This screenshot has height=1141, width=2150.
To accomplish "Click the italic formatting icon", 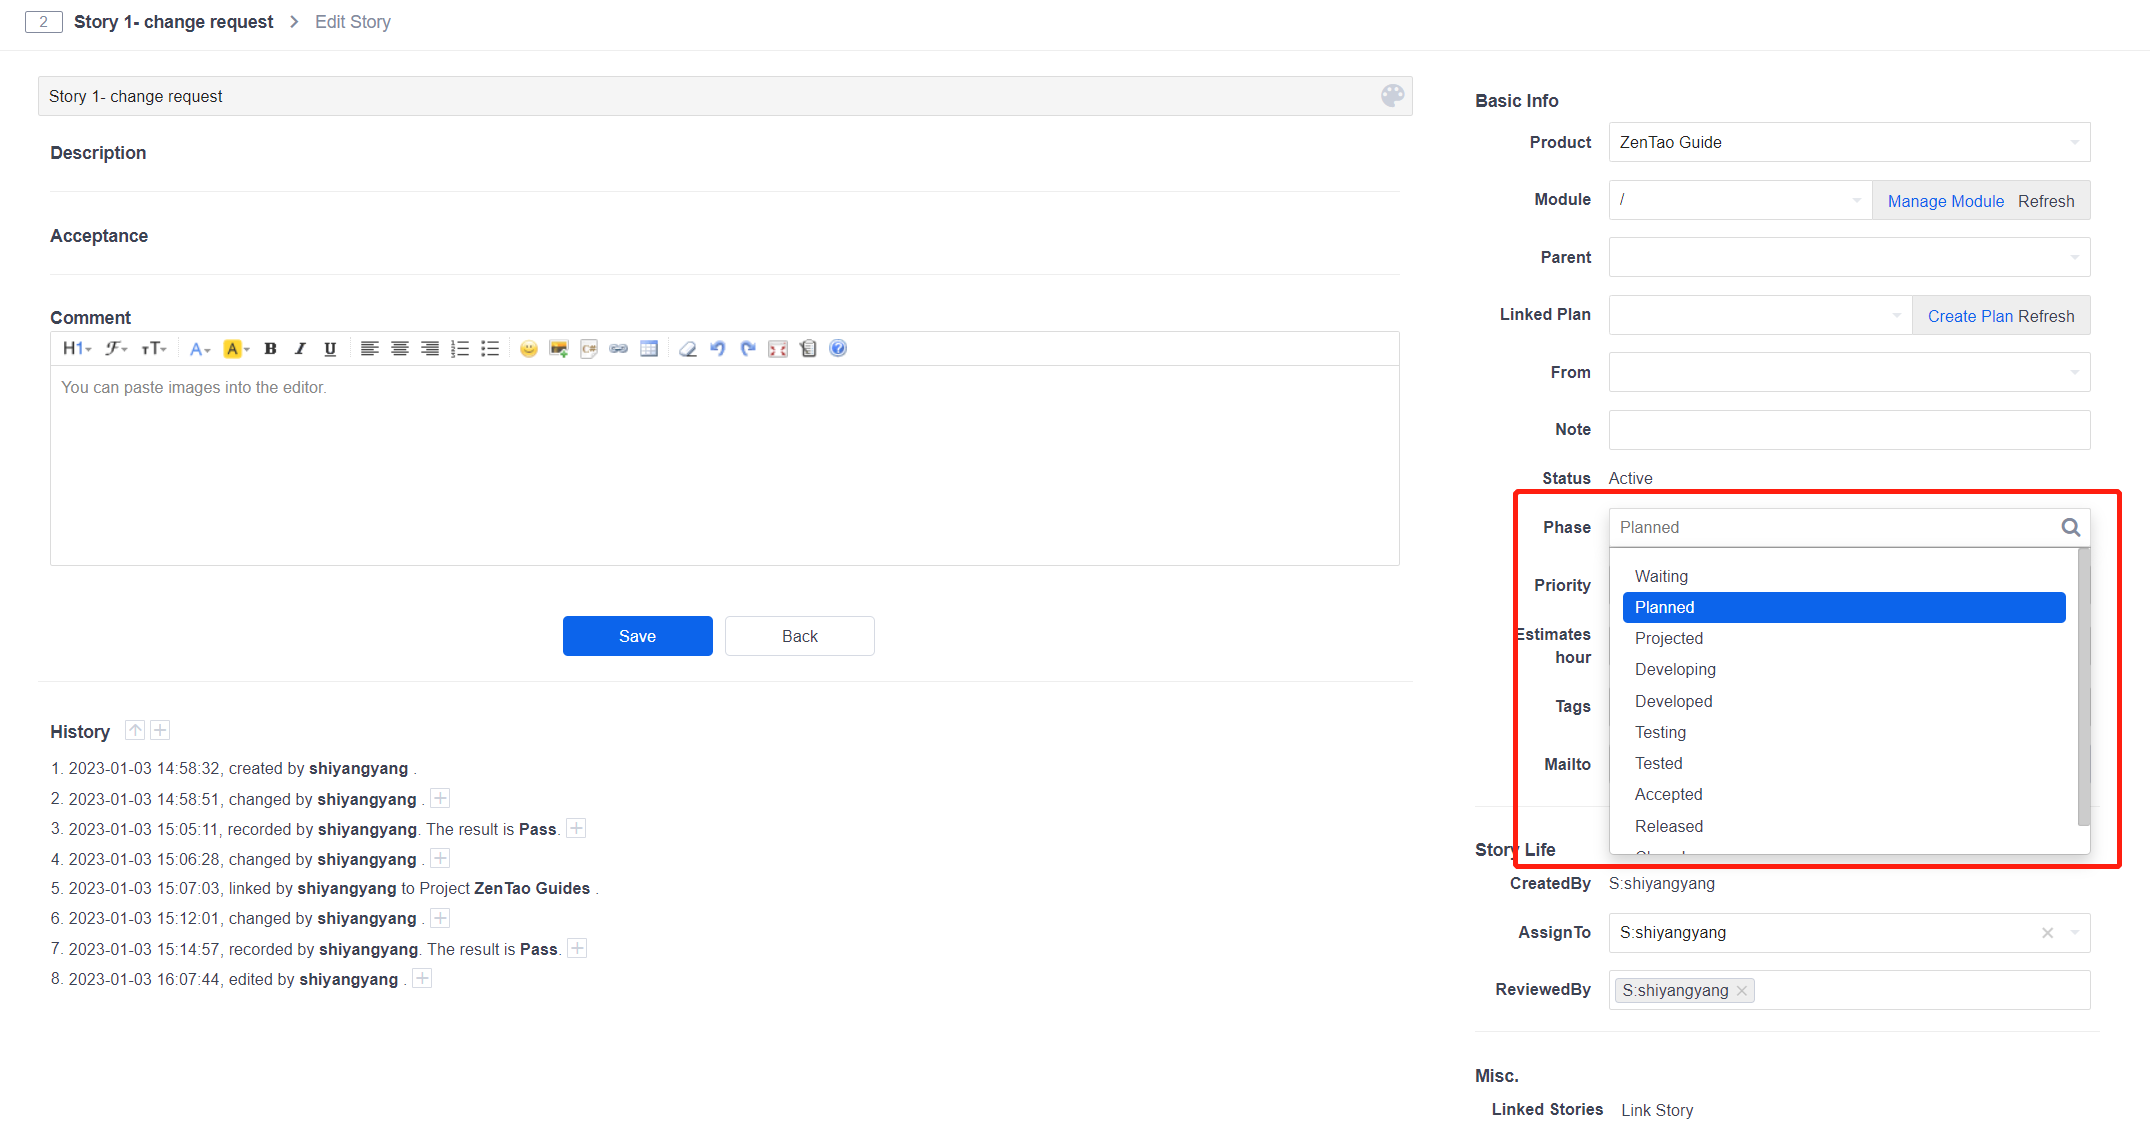I will pyautogui.click(x=300, y=349).
